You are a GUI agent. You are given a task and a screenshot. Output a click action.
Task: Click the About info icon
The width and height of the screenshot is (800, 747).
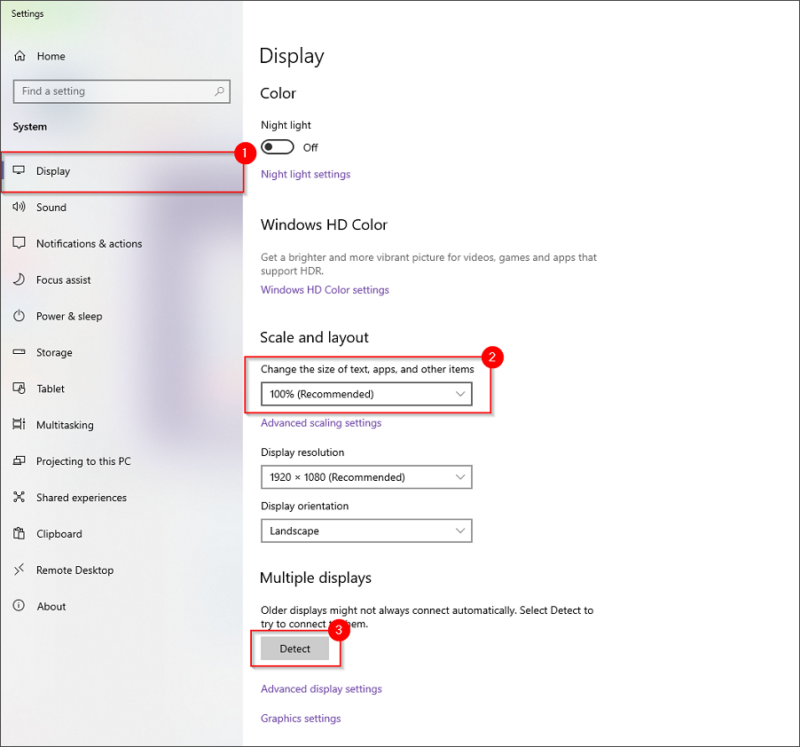coord(19,606)
